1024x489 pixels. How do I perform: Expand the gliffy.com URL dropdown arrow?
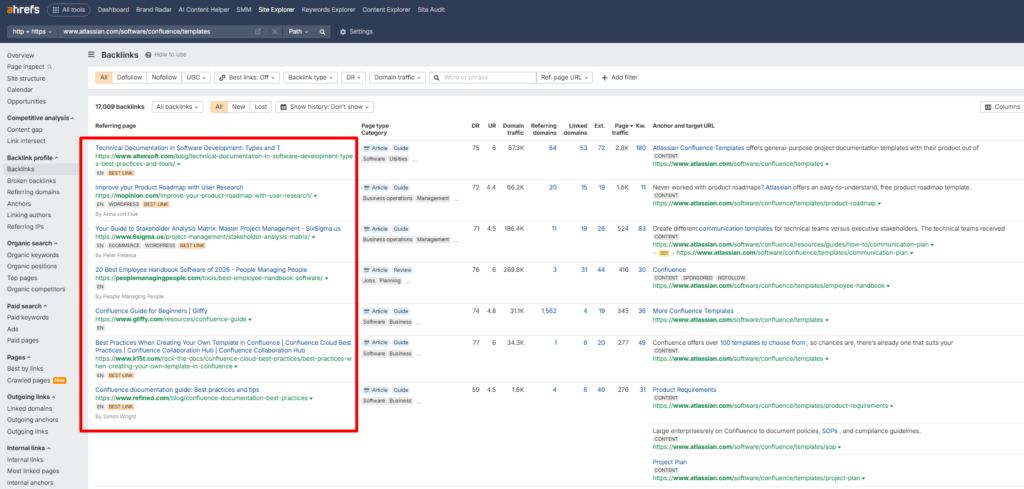pos(250,320)
